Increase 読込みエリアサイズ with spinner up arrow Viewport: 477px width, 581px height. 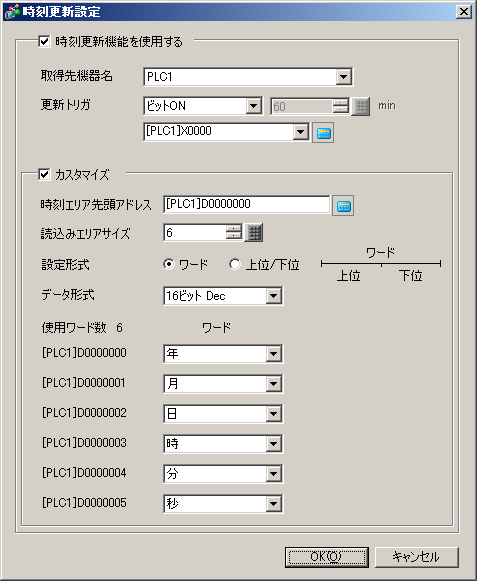[234, 229]
